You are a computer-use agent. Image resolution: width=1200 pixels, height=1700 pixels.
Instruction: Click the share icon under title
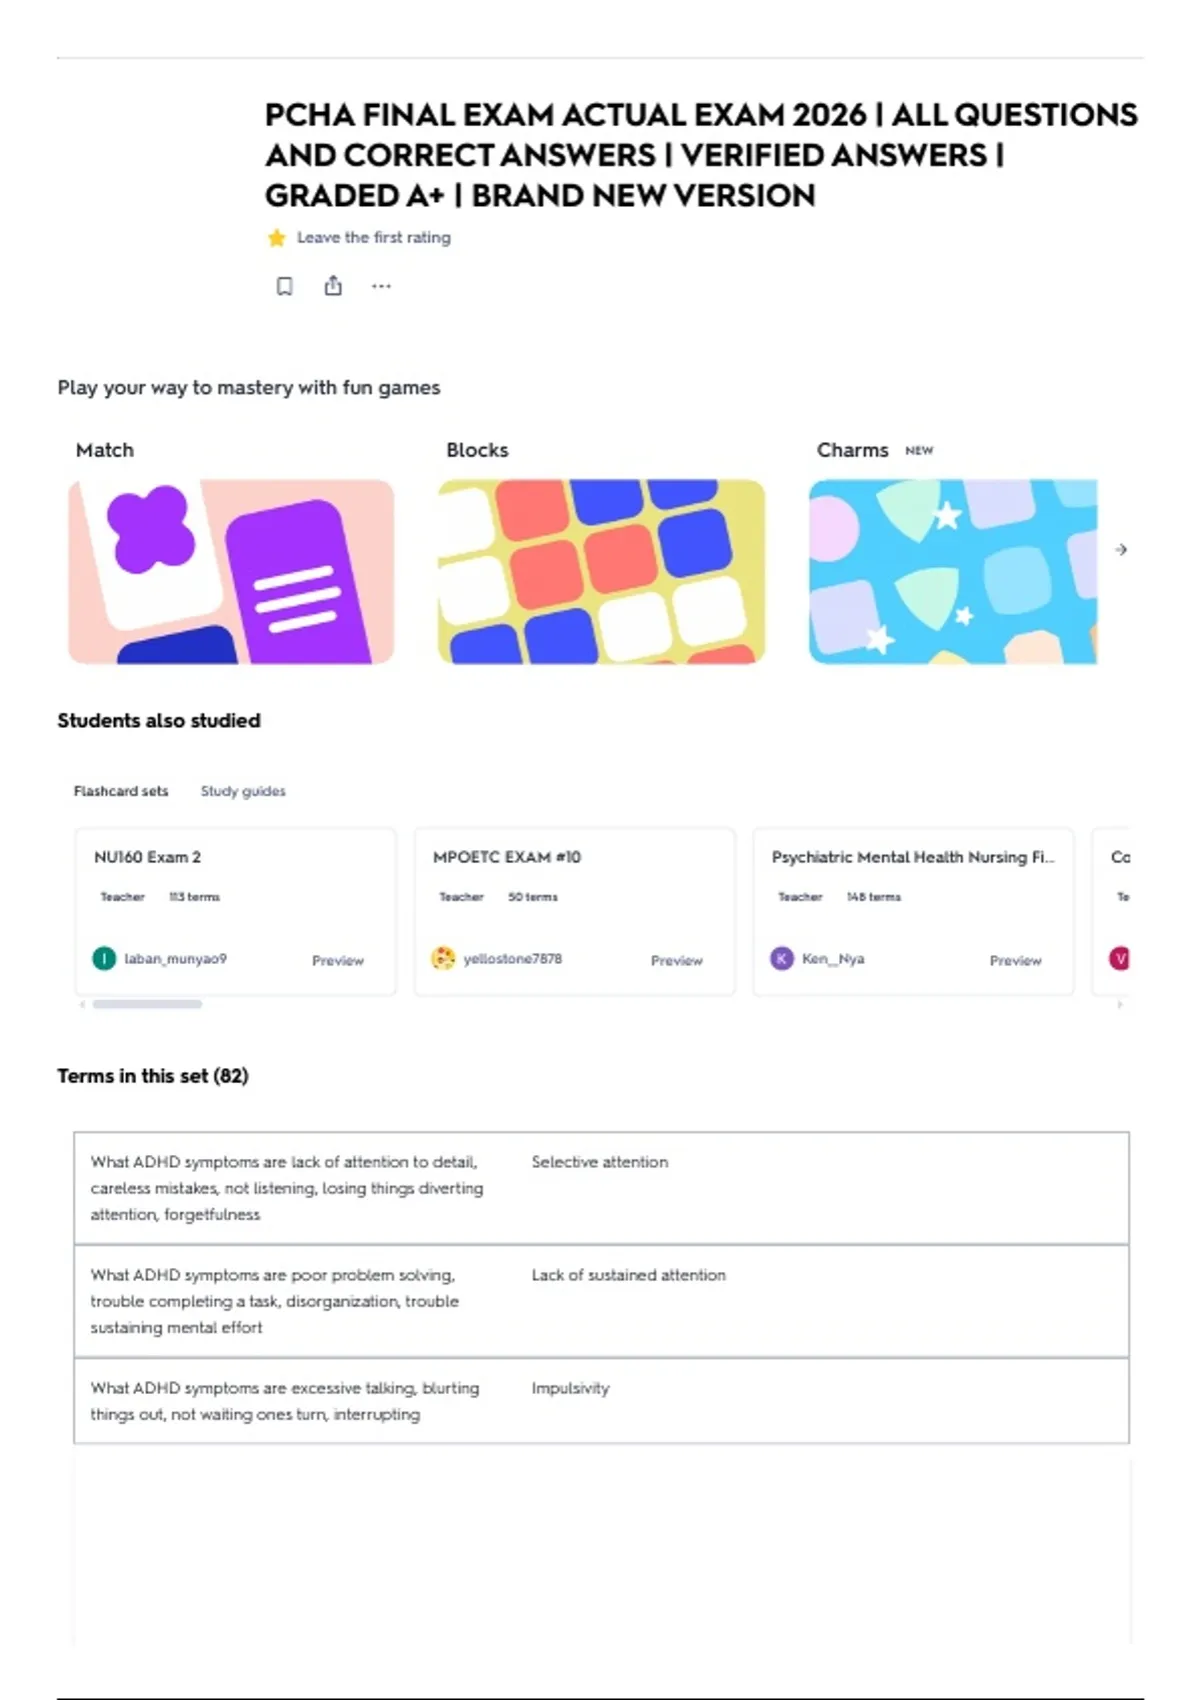coord(333,286)
